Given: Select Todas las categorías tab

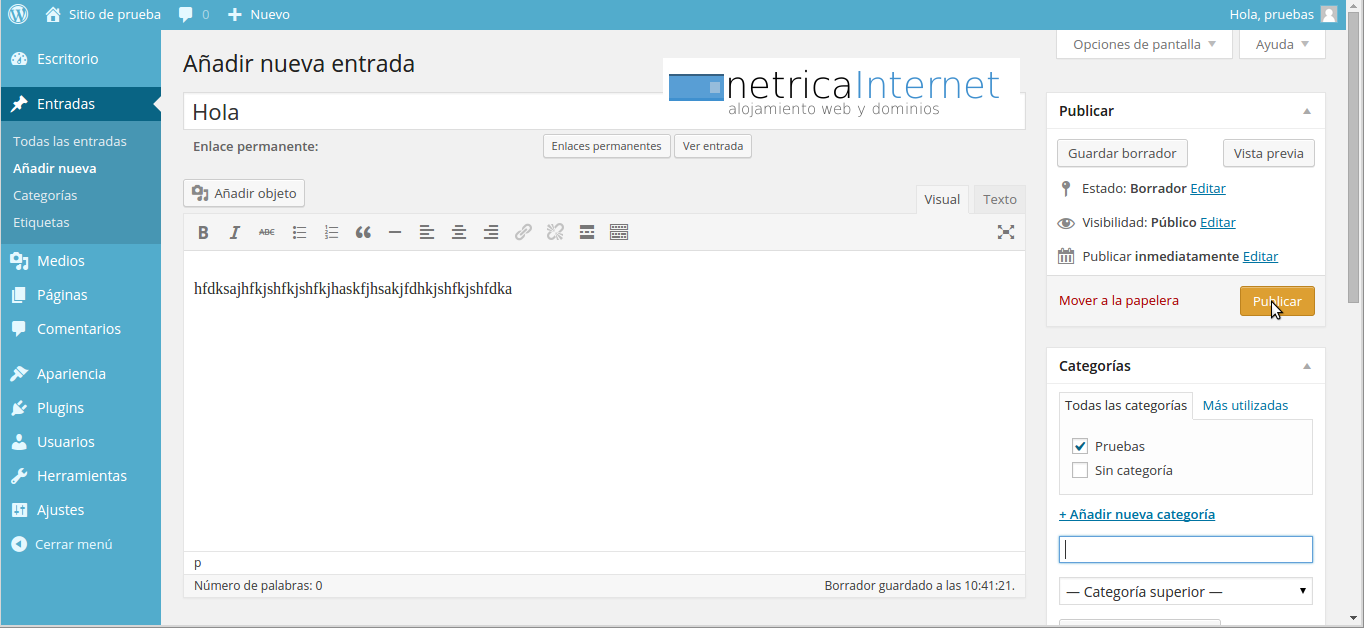Looking at the screenshot, I should pyautogui.click(x=1126, y=405).
